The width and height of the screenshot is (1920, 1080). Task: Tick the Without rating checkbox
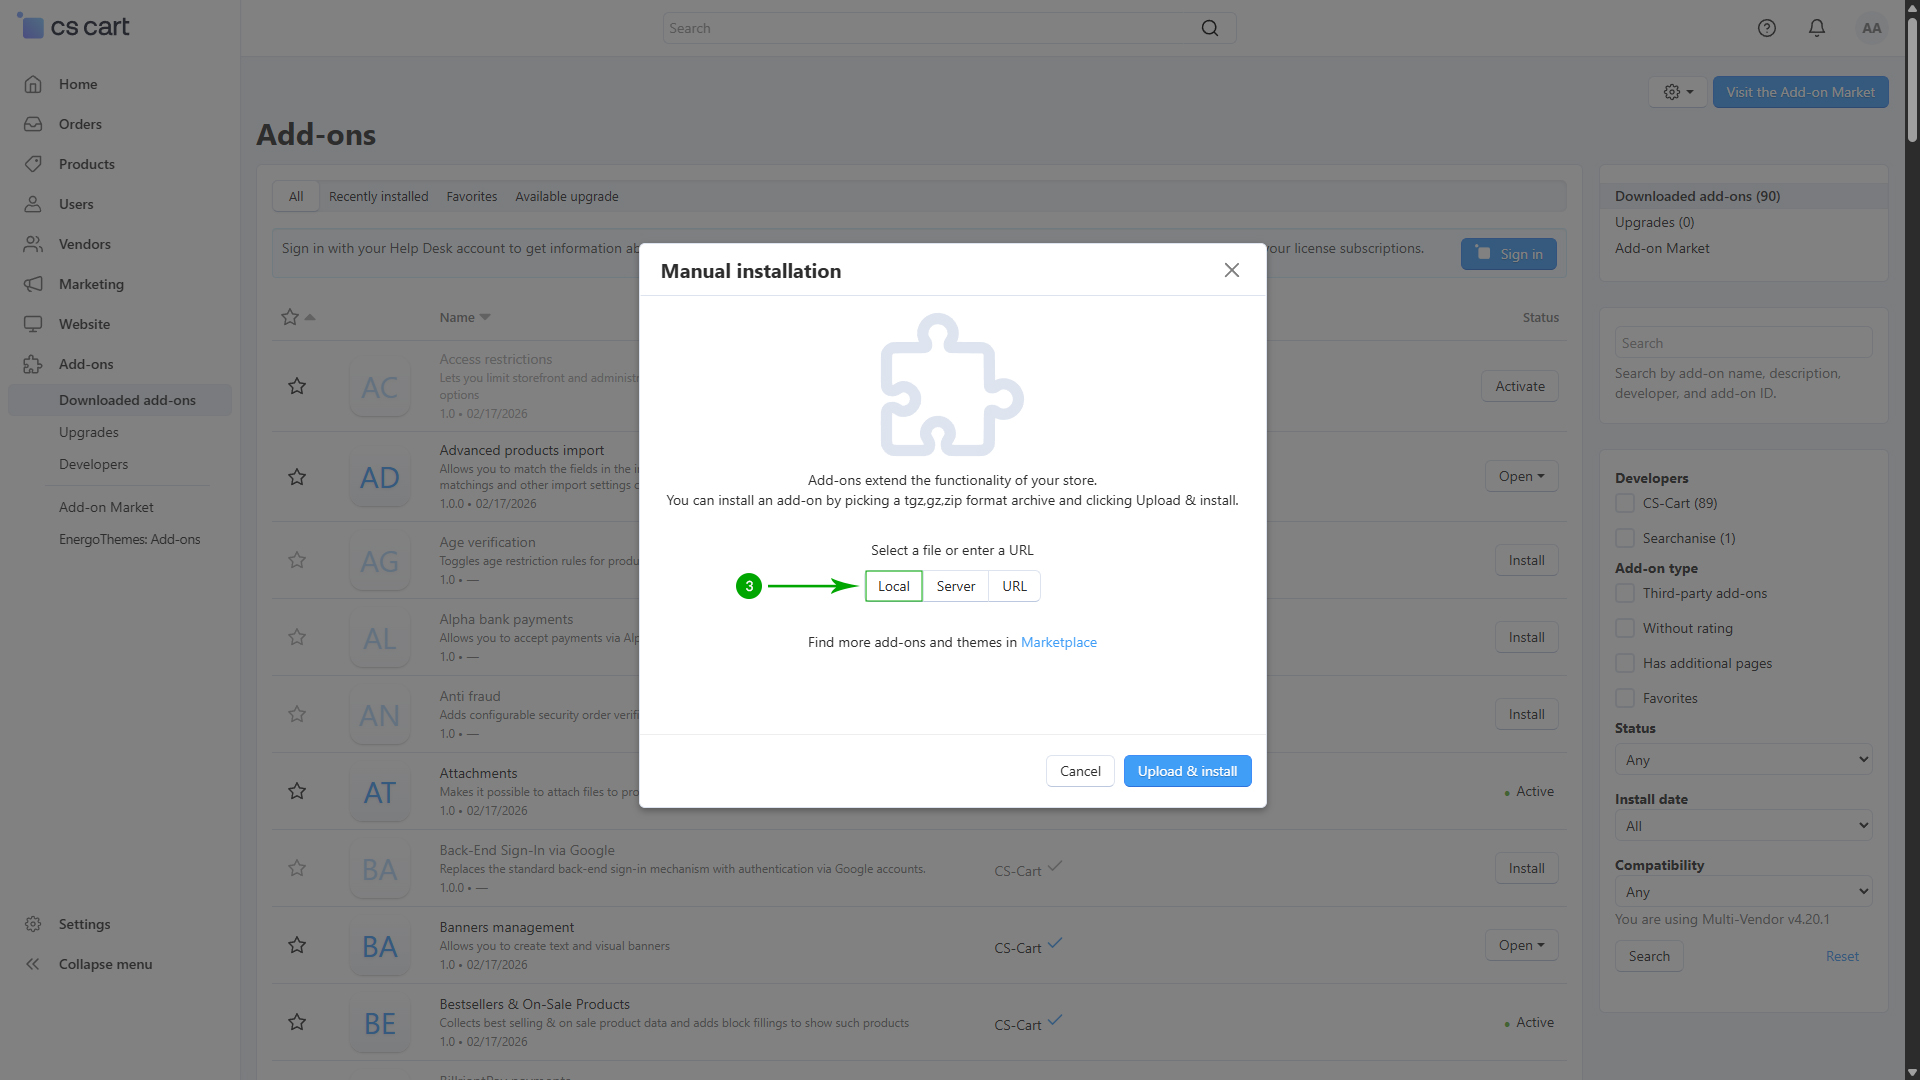tap(1625, 628)
